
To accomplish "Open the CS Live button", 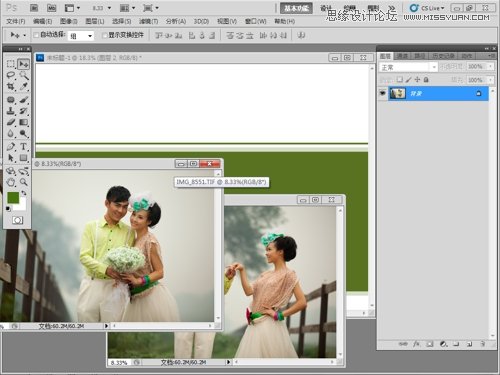I will pyautogui.click(x=428, y=8).
